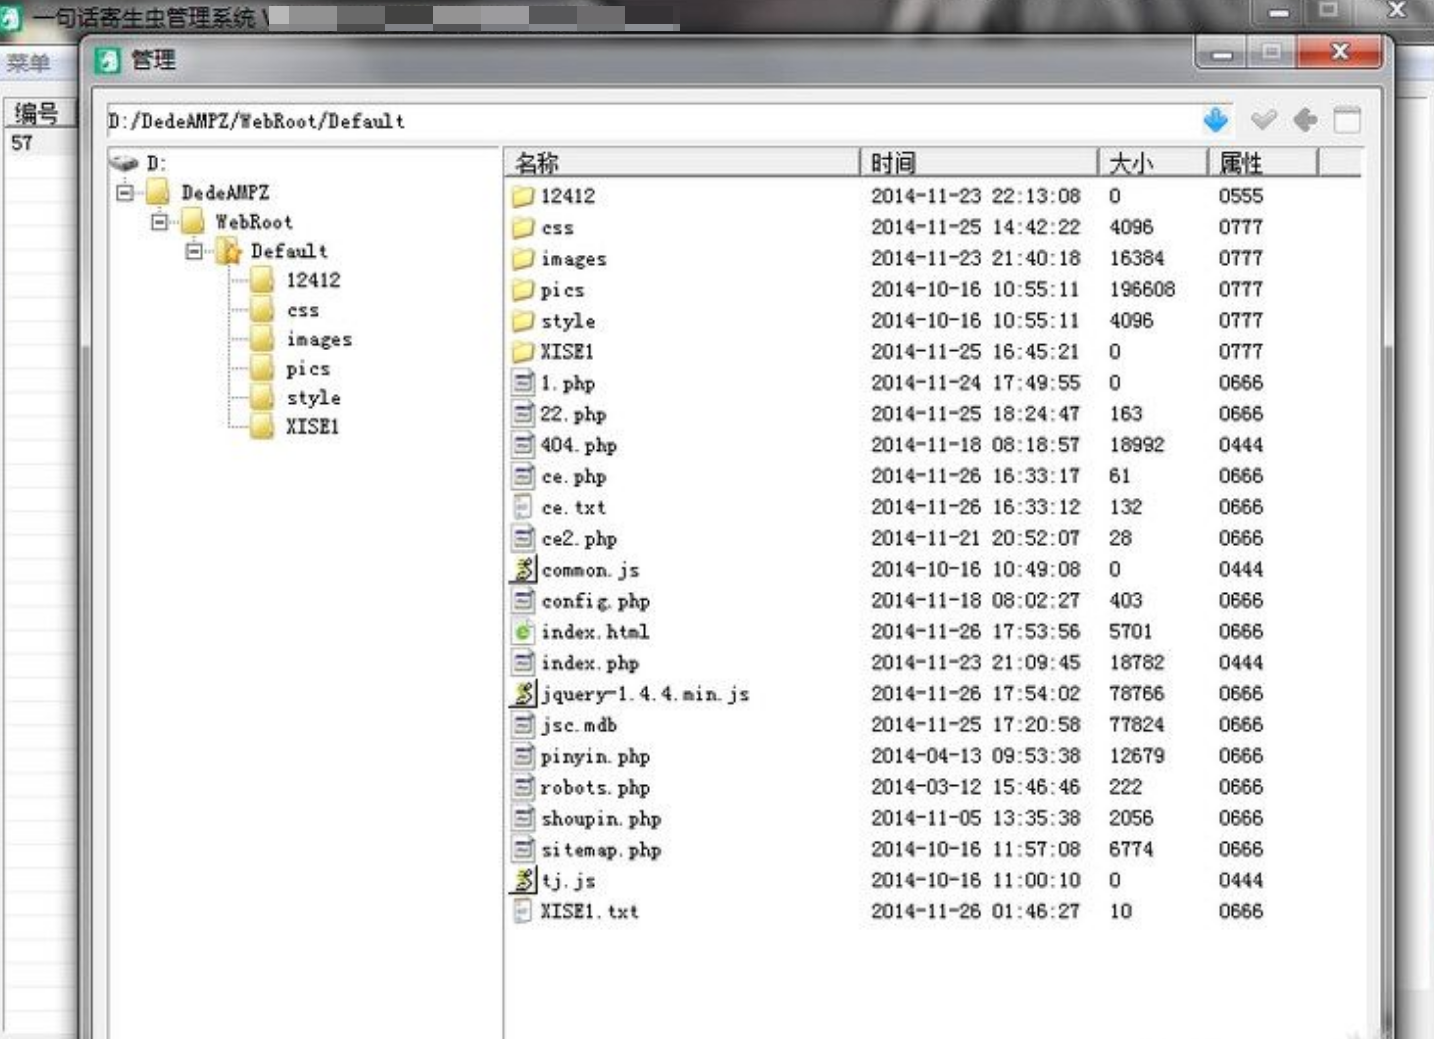
Task: Click the text file icon of XISE1.txt
Action: pyautogui.click(x=522, y=911)
